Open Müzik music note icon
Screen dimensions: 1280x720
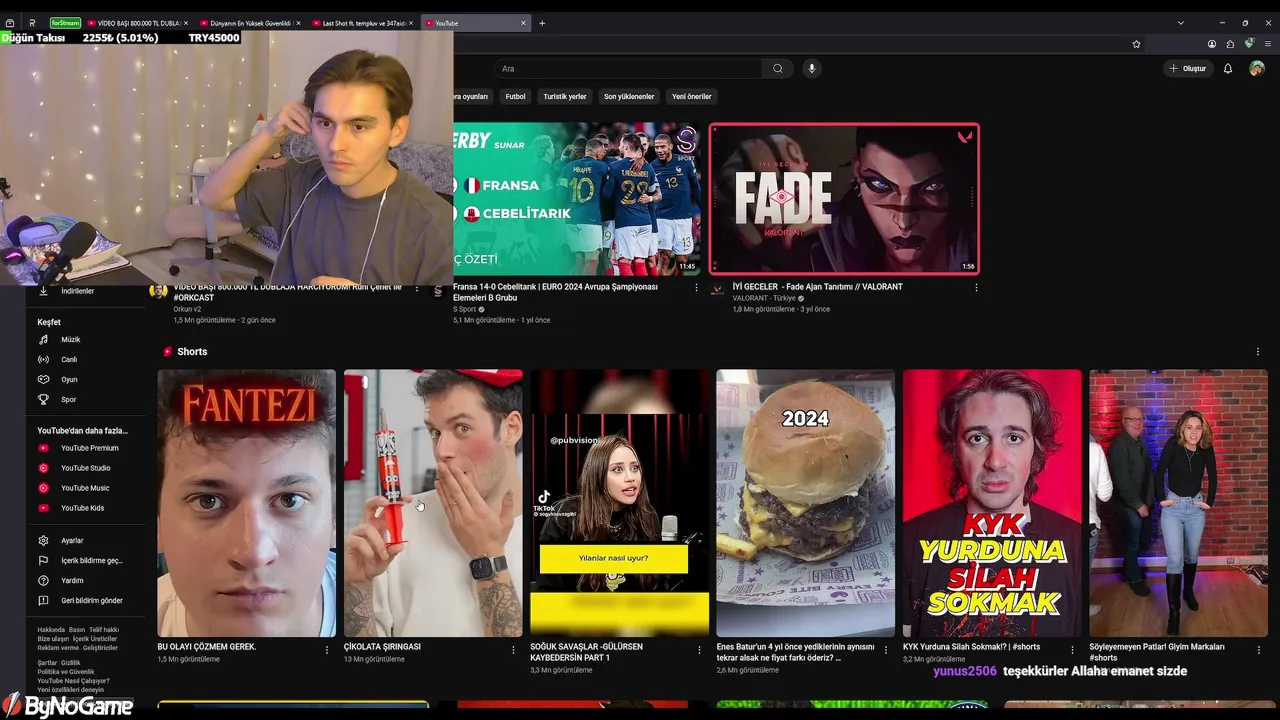coord(43,340)
